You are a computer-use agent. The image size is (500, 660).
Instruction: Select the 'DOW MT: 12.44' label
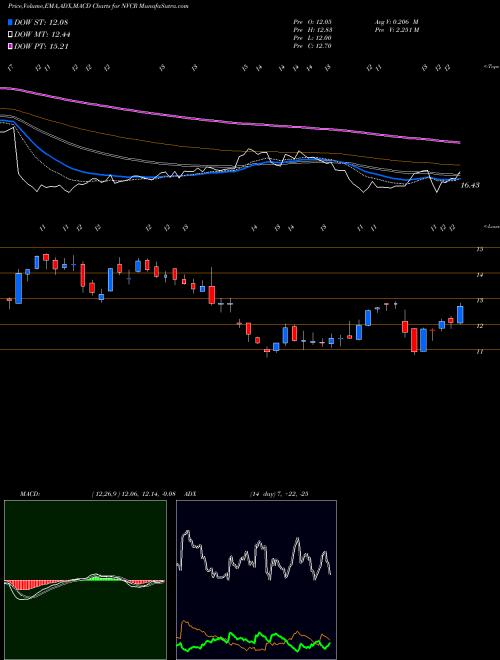pos(42,35)
